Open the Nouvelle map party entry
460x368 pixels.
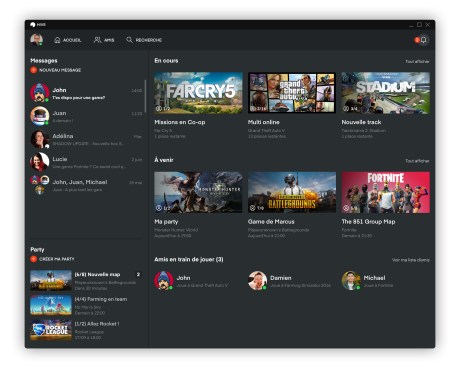pos(86,281)
